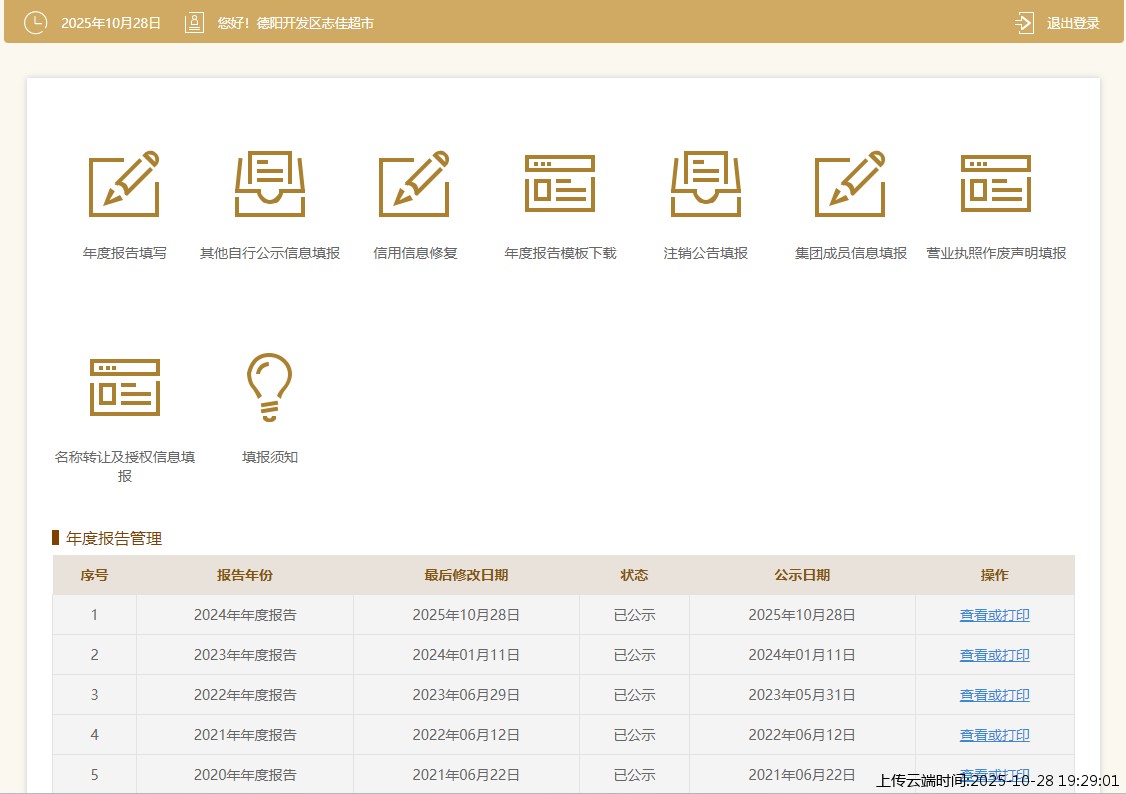The image size is (1126, 794).
Task: Open the 注销公告填报 icon
Action: tap(705, 184)
